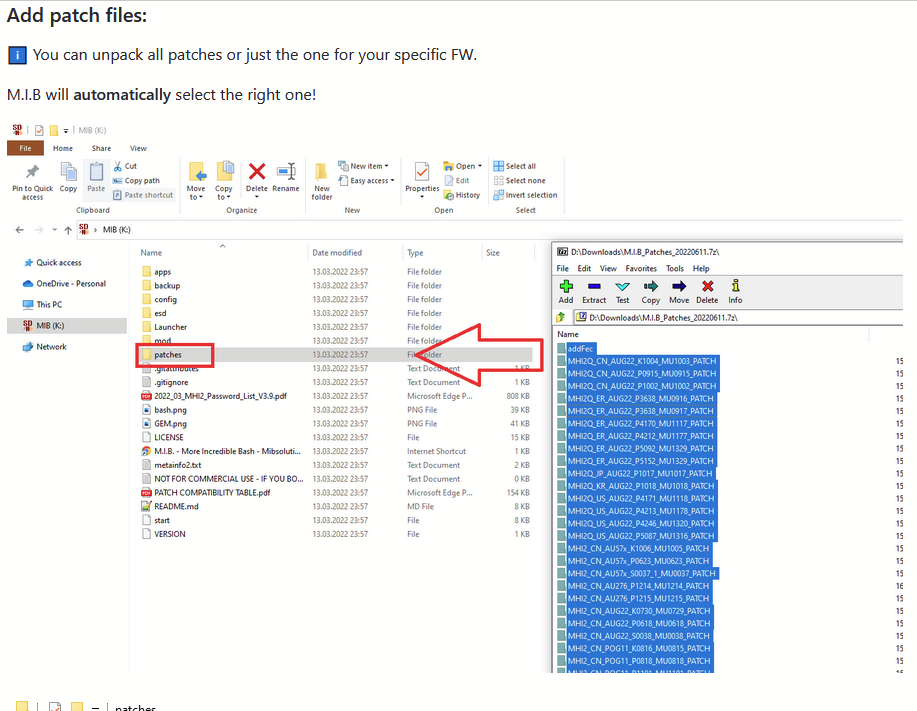Click the Invert selection button
The image size is (917, 711).
pos(531,194)
